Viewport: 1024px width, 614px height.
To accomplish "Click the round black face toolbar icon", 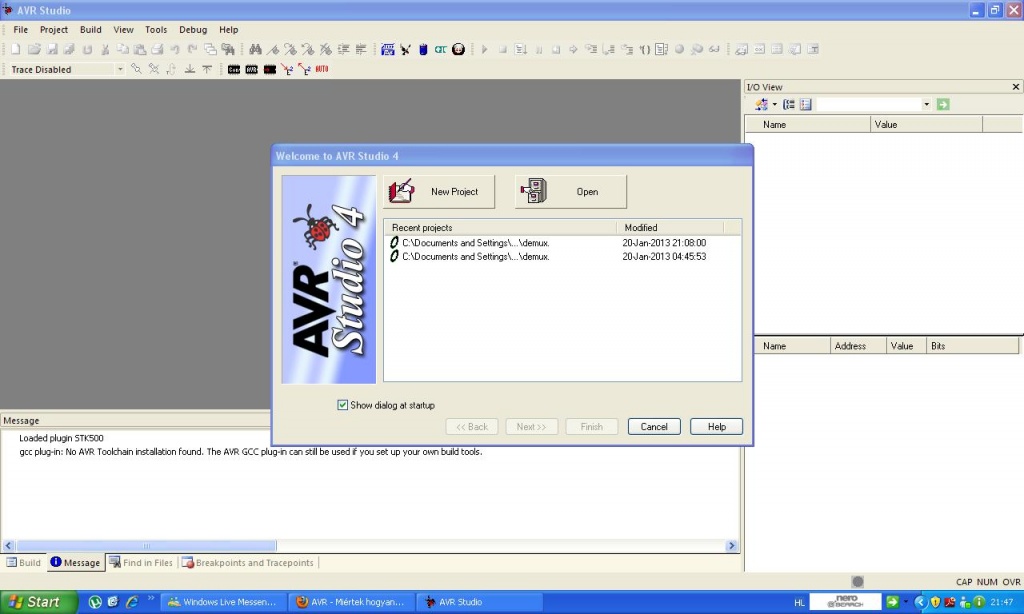I will coord(458,49).
